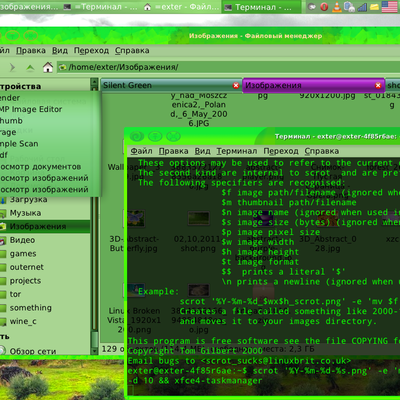
Task: Select 02.10.2011 shot.png thumbnail
Action: (x=199, y=219)
